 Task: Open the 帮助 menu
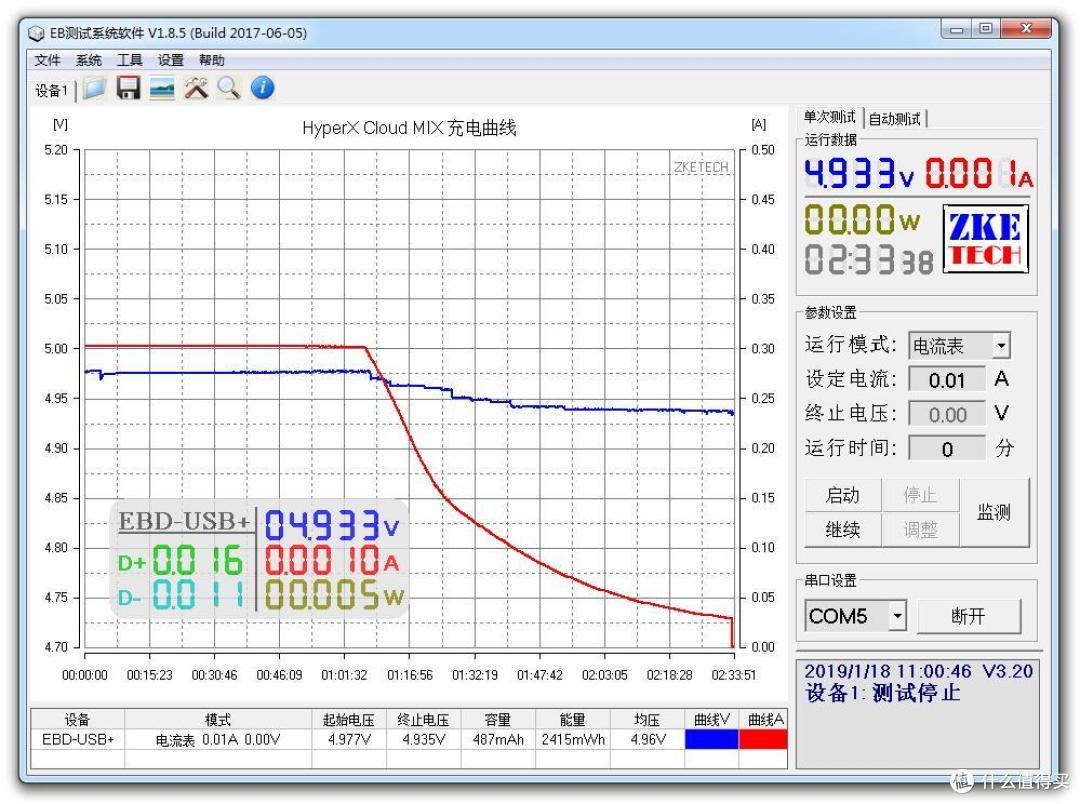tap(211, 60)
